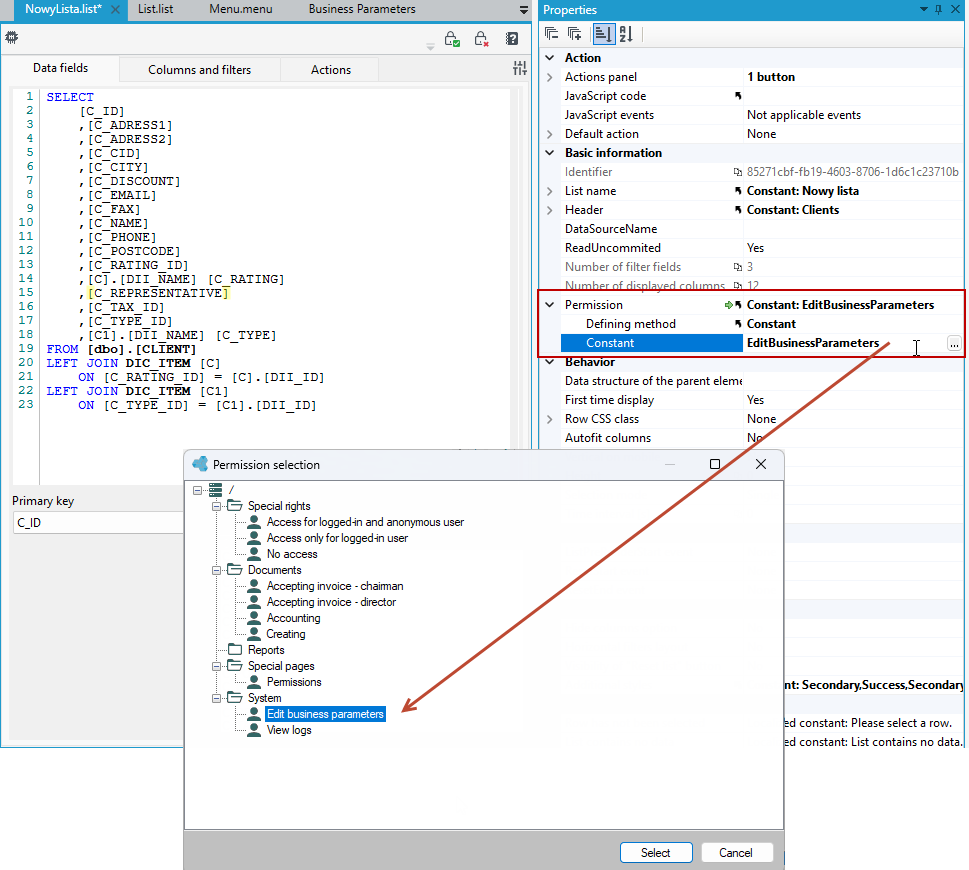Click the copy icon next to Identifier value
The width and height of the screenshot is (969, 870).
pos(738,172)
